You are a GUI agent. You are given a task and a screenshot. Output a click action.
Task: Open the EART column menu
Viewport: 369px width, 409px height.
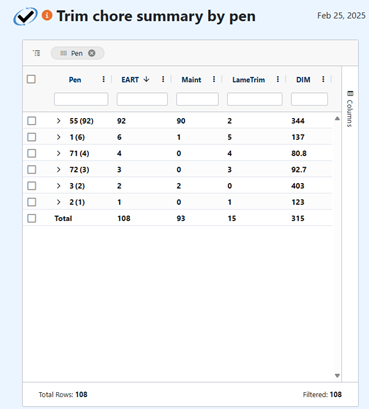[x=163, y=79]
